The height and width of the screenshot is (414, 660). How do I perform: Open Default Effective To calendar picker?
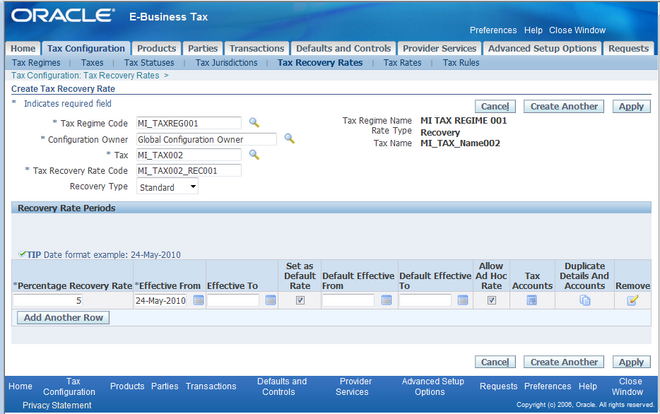pos(463,300)
